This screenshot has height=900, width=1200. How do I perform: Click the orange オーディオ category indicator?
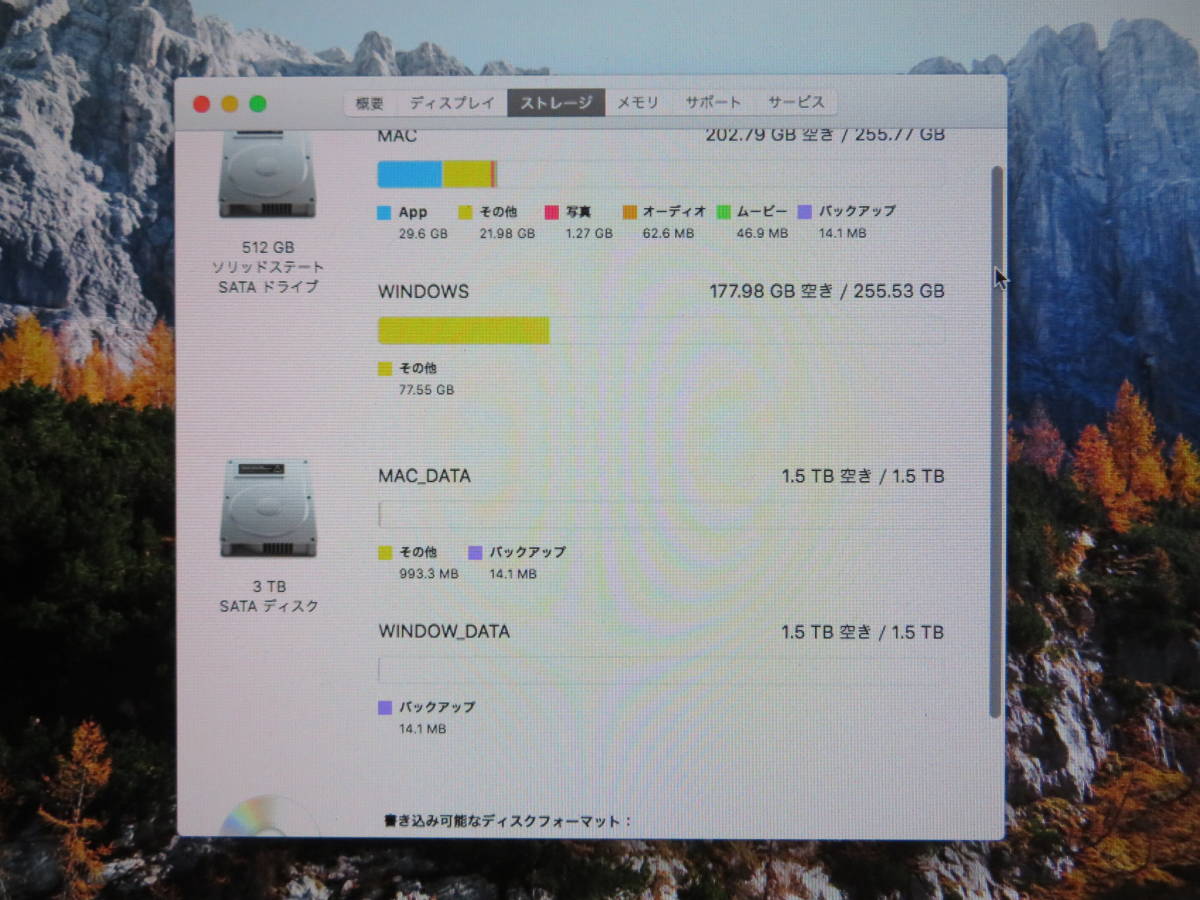[x=627, y=212]
